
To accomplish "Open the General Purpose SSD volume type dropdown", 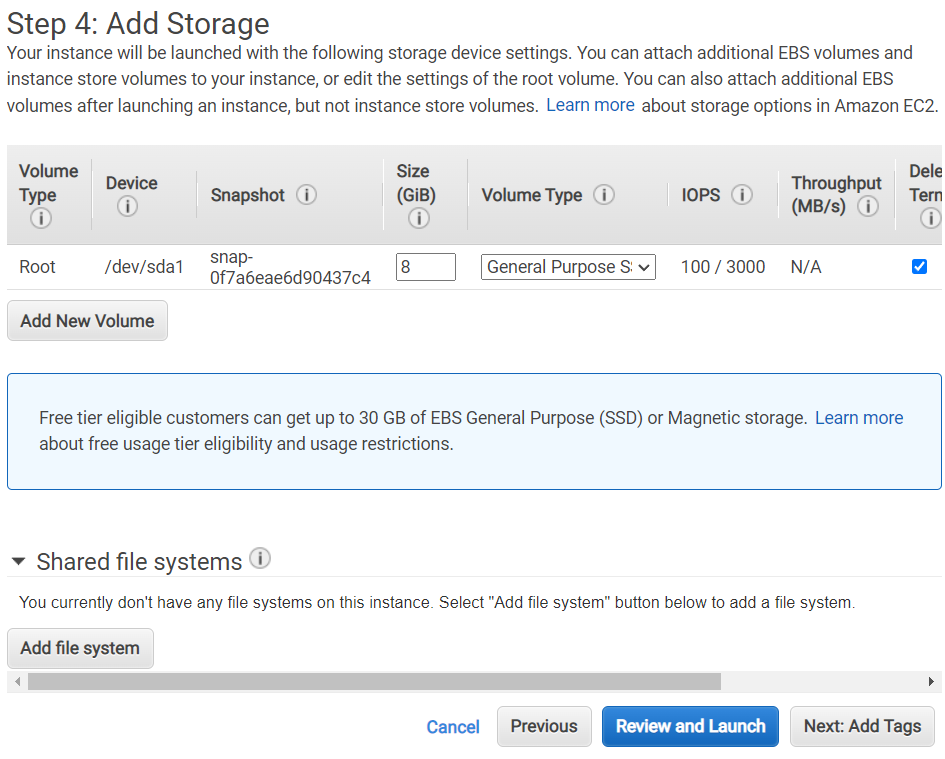I will [x=568, y=267].
